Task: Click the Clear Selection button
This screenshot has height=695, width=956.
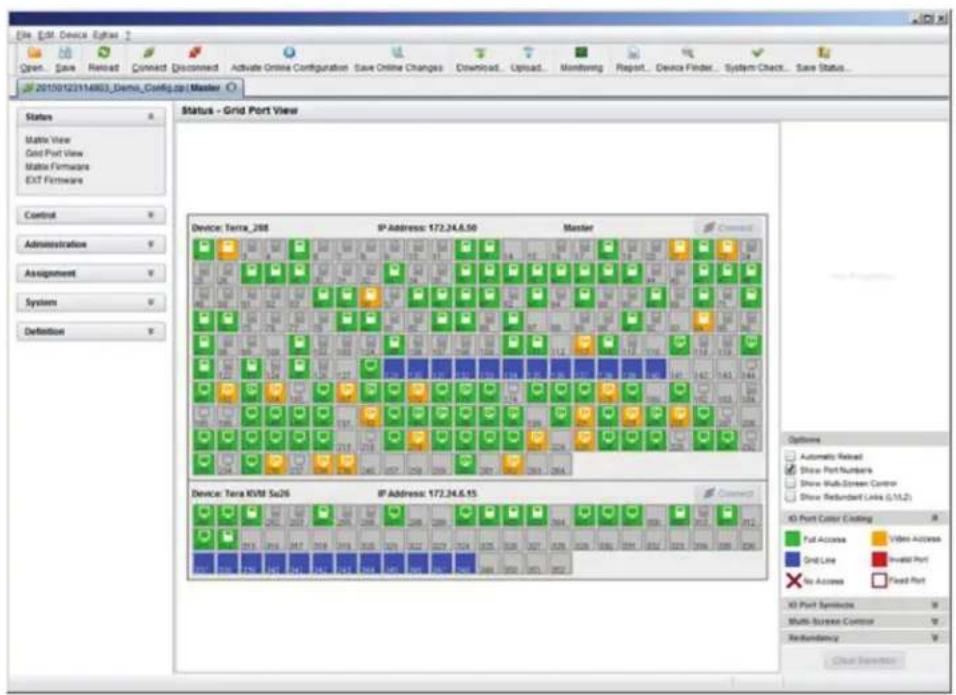Action: (864, 660)
